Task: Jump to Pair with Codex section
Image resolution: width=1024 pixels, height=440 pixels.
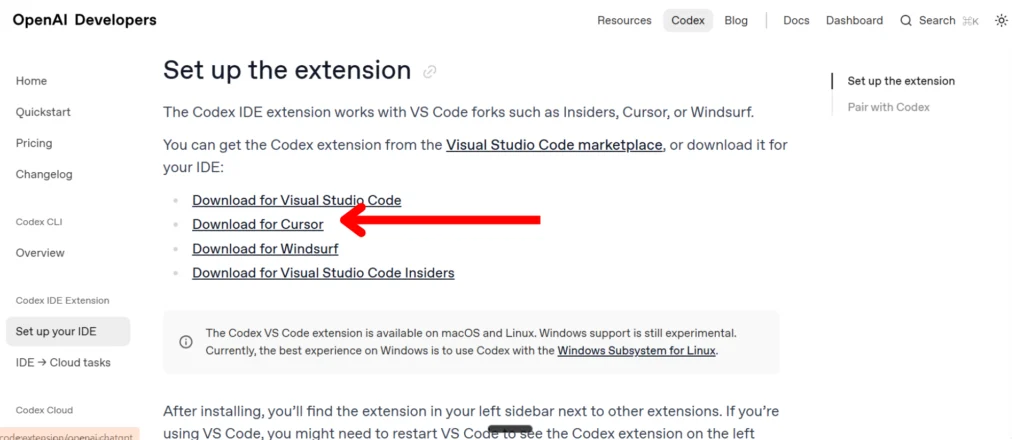Action: 888,107
